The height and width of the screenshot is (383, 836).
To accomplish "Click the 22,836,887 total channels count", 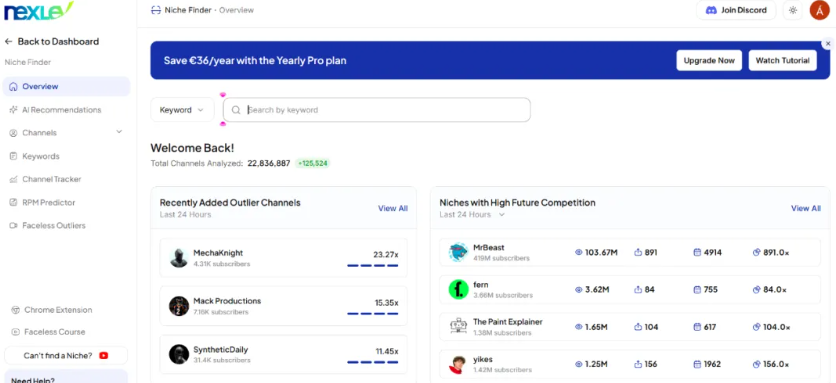I will 269,163.
